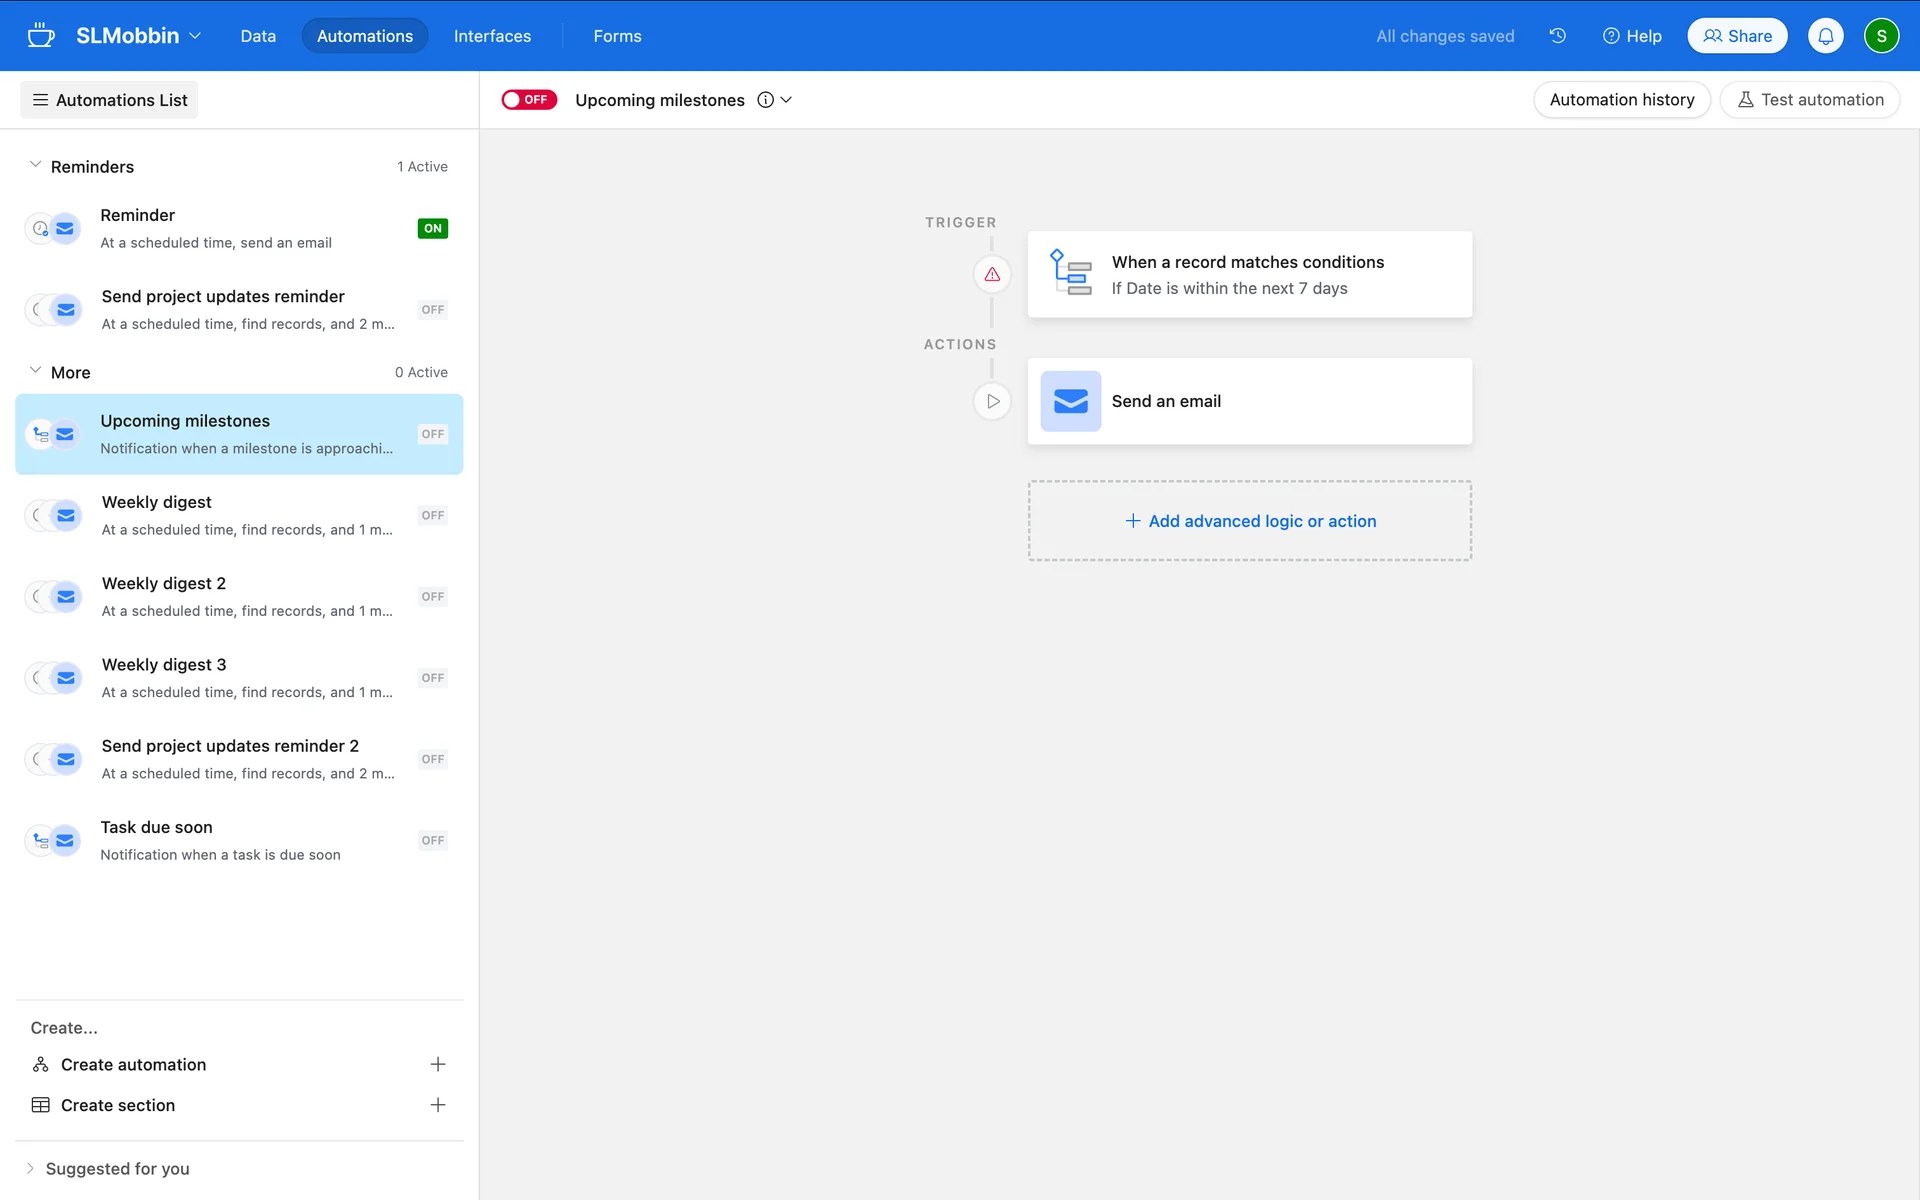This screenshot has width=1920, height=1200.
Task: Open user profile avatar S
Action: click(x=1880, y=36)
